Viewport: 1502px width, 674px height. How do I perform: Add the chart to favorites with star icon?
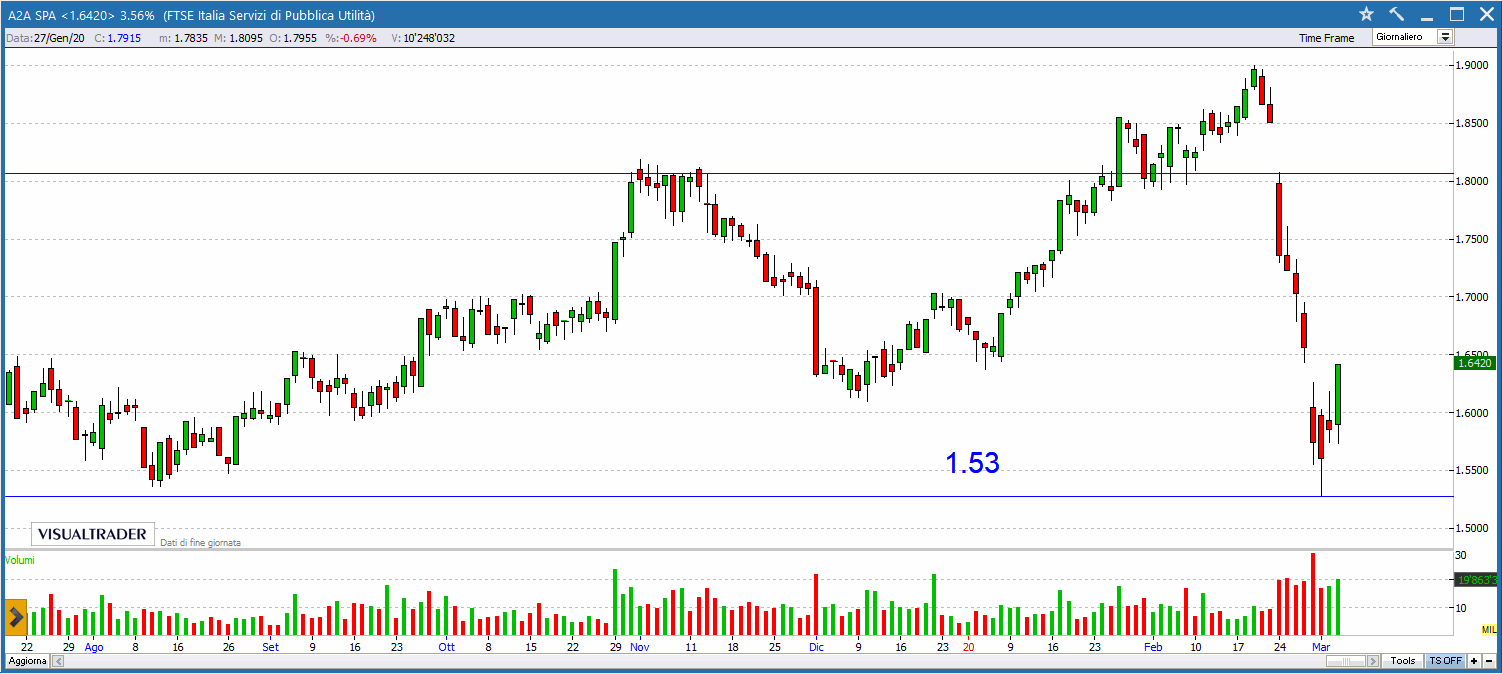point(1366,14)
